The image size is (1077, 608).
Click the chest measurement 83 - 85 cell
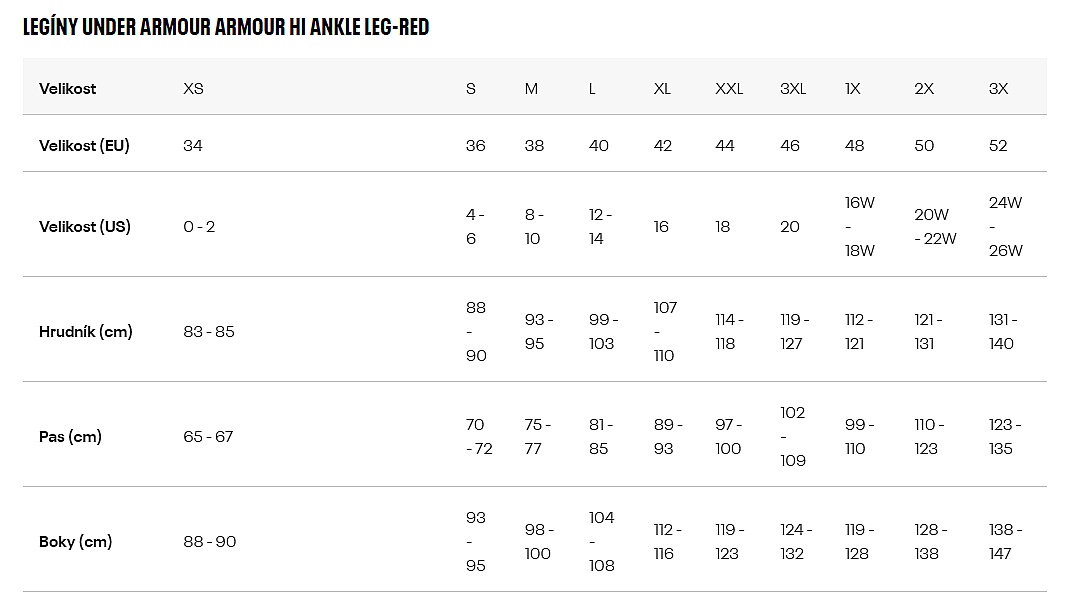(209, 332)
